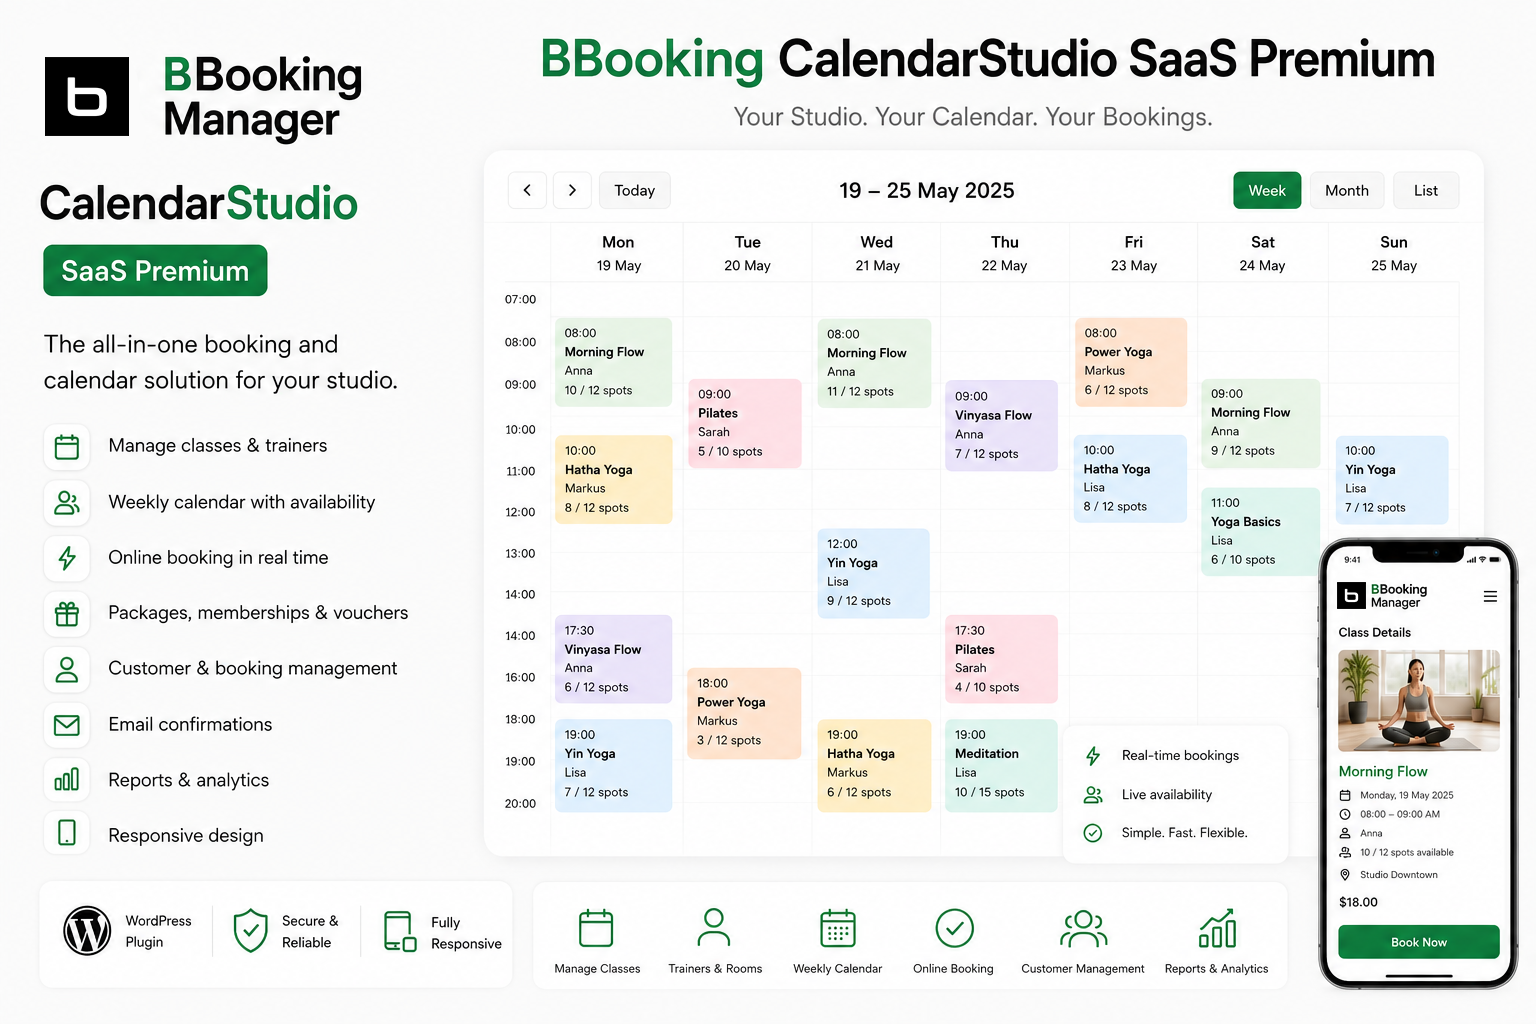Select the Mon 19 May column header
This screenshot has width=1536, height=1024.
point(618,253)
